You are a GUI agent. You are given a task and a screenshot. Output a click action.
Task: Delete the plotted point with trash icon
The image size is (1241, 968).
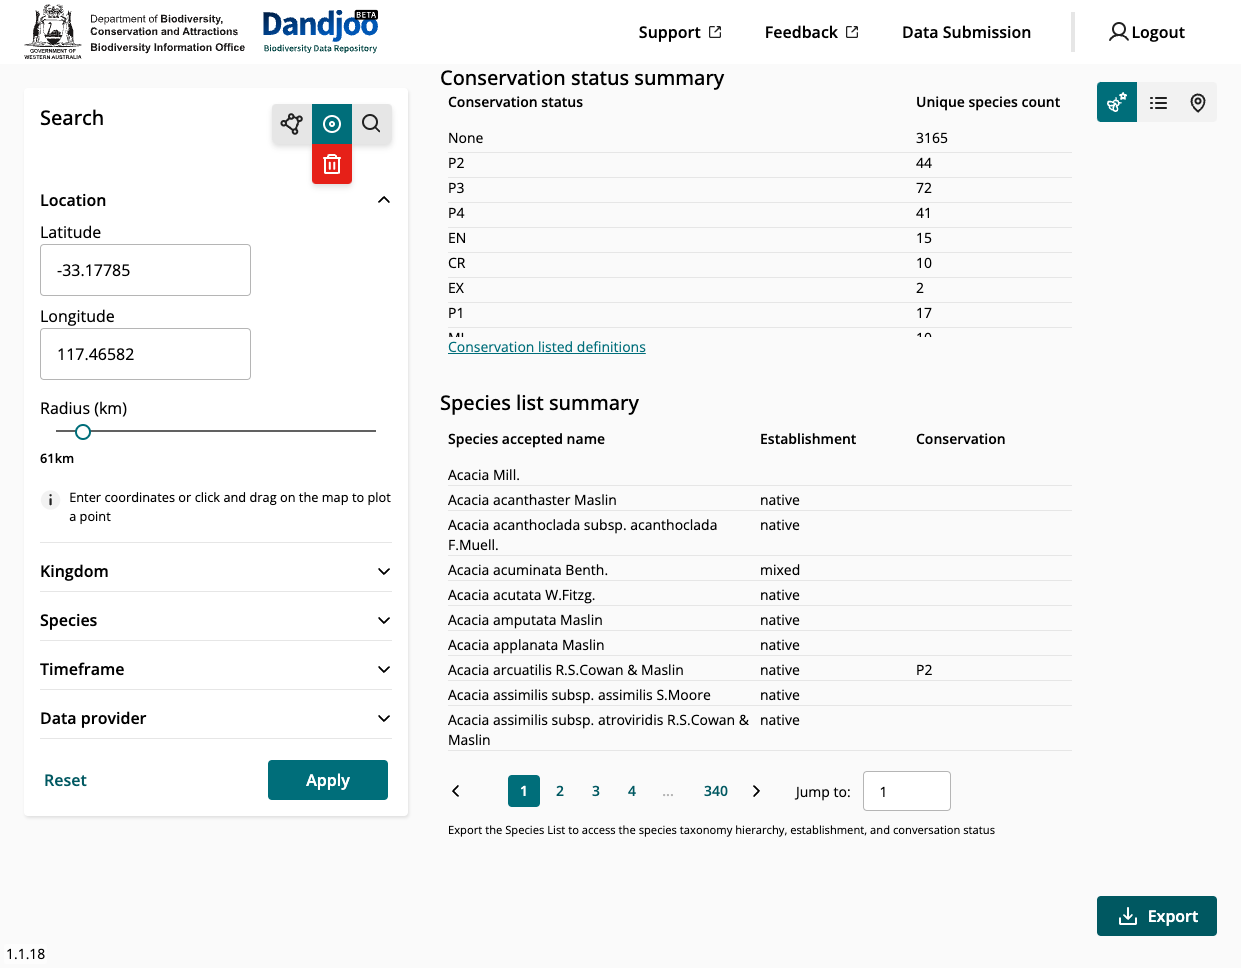332,164
